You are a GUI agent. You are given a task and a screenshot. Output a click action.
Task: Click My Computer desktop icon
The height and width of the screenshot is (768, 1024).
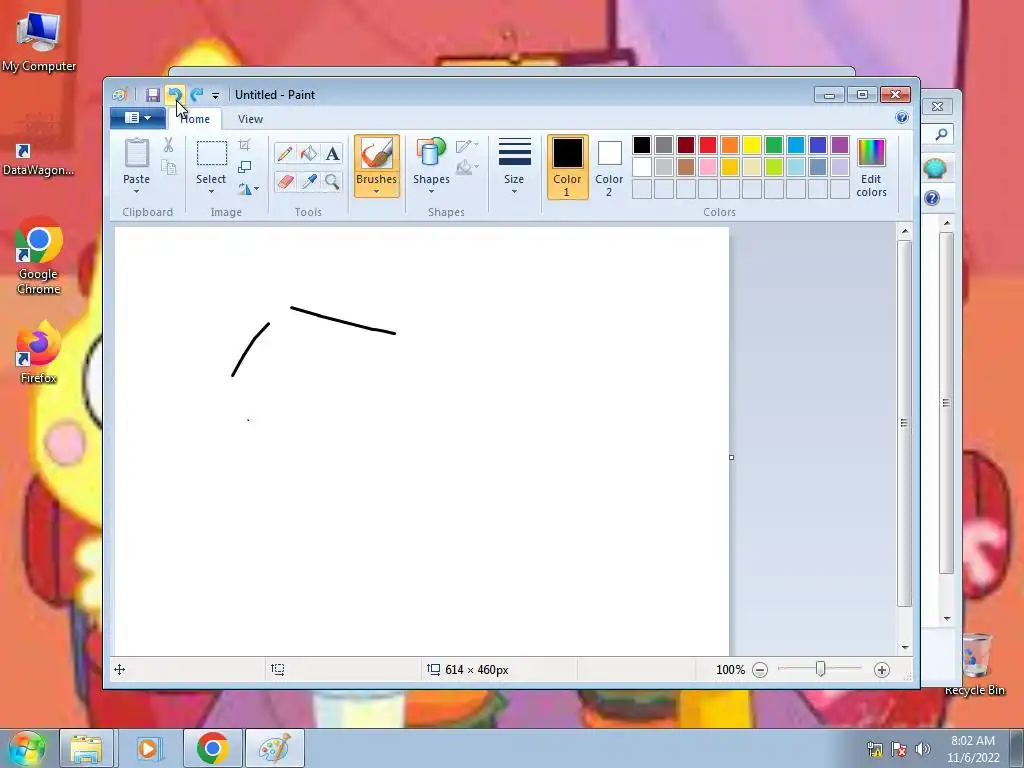pos(39,42)
